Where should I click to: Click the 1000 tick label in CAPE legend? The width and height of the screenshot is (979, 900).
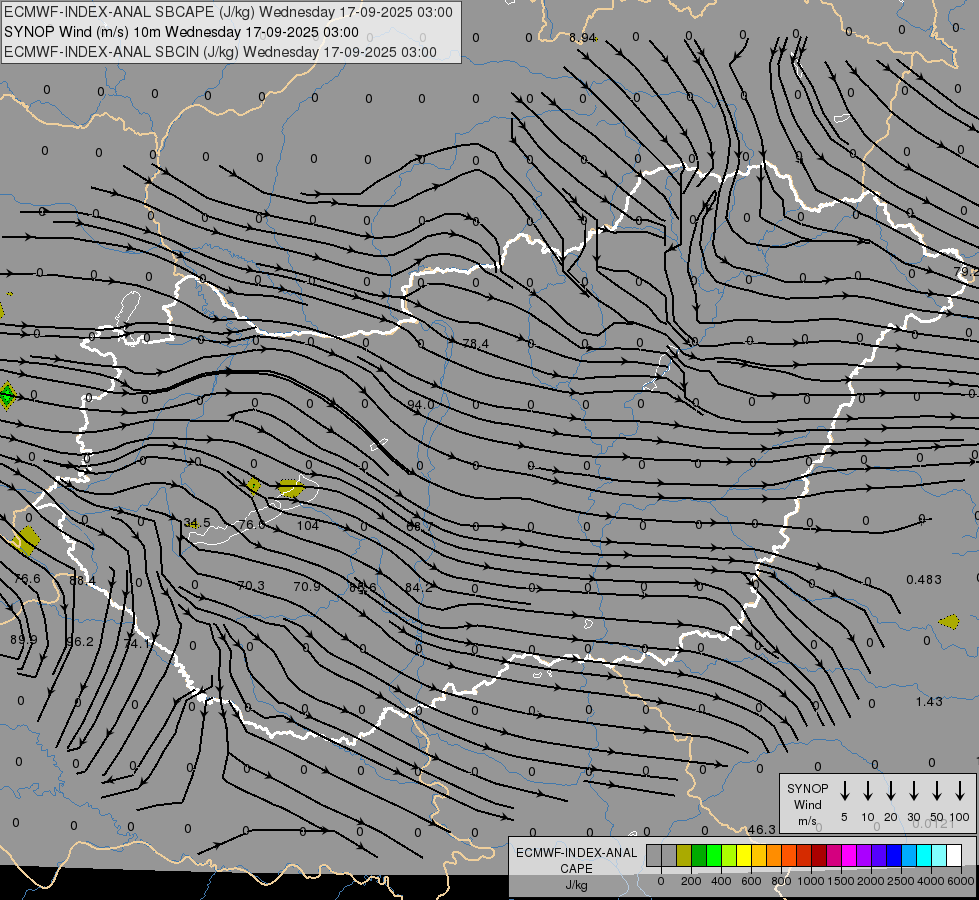click(811, 881)
